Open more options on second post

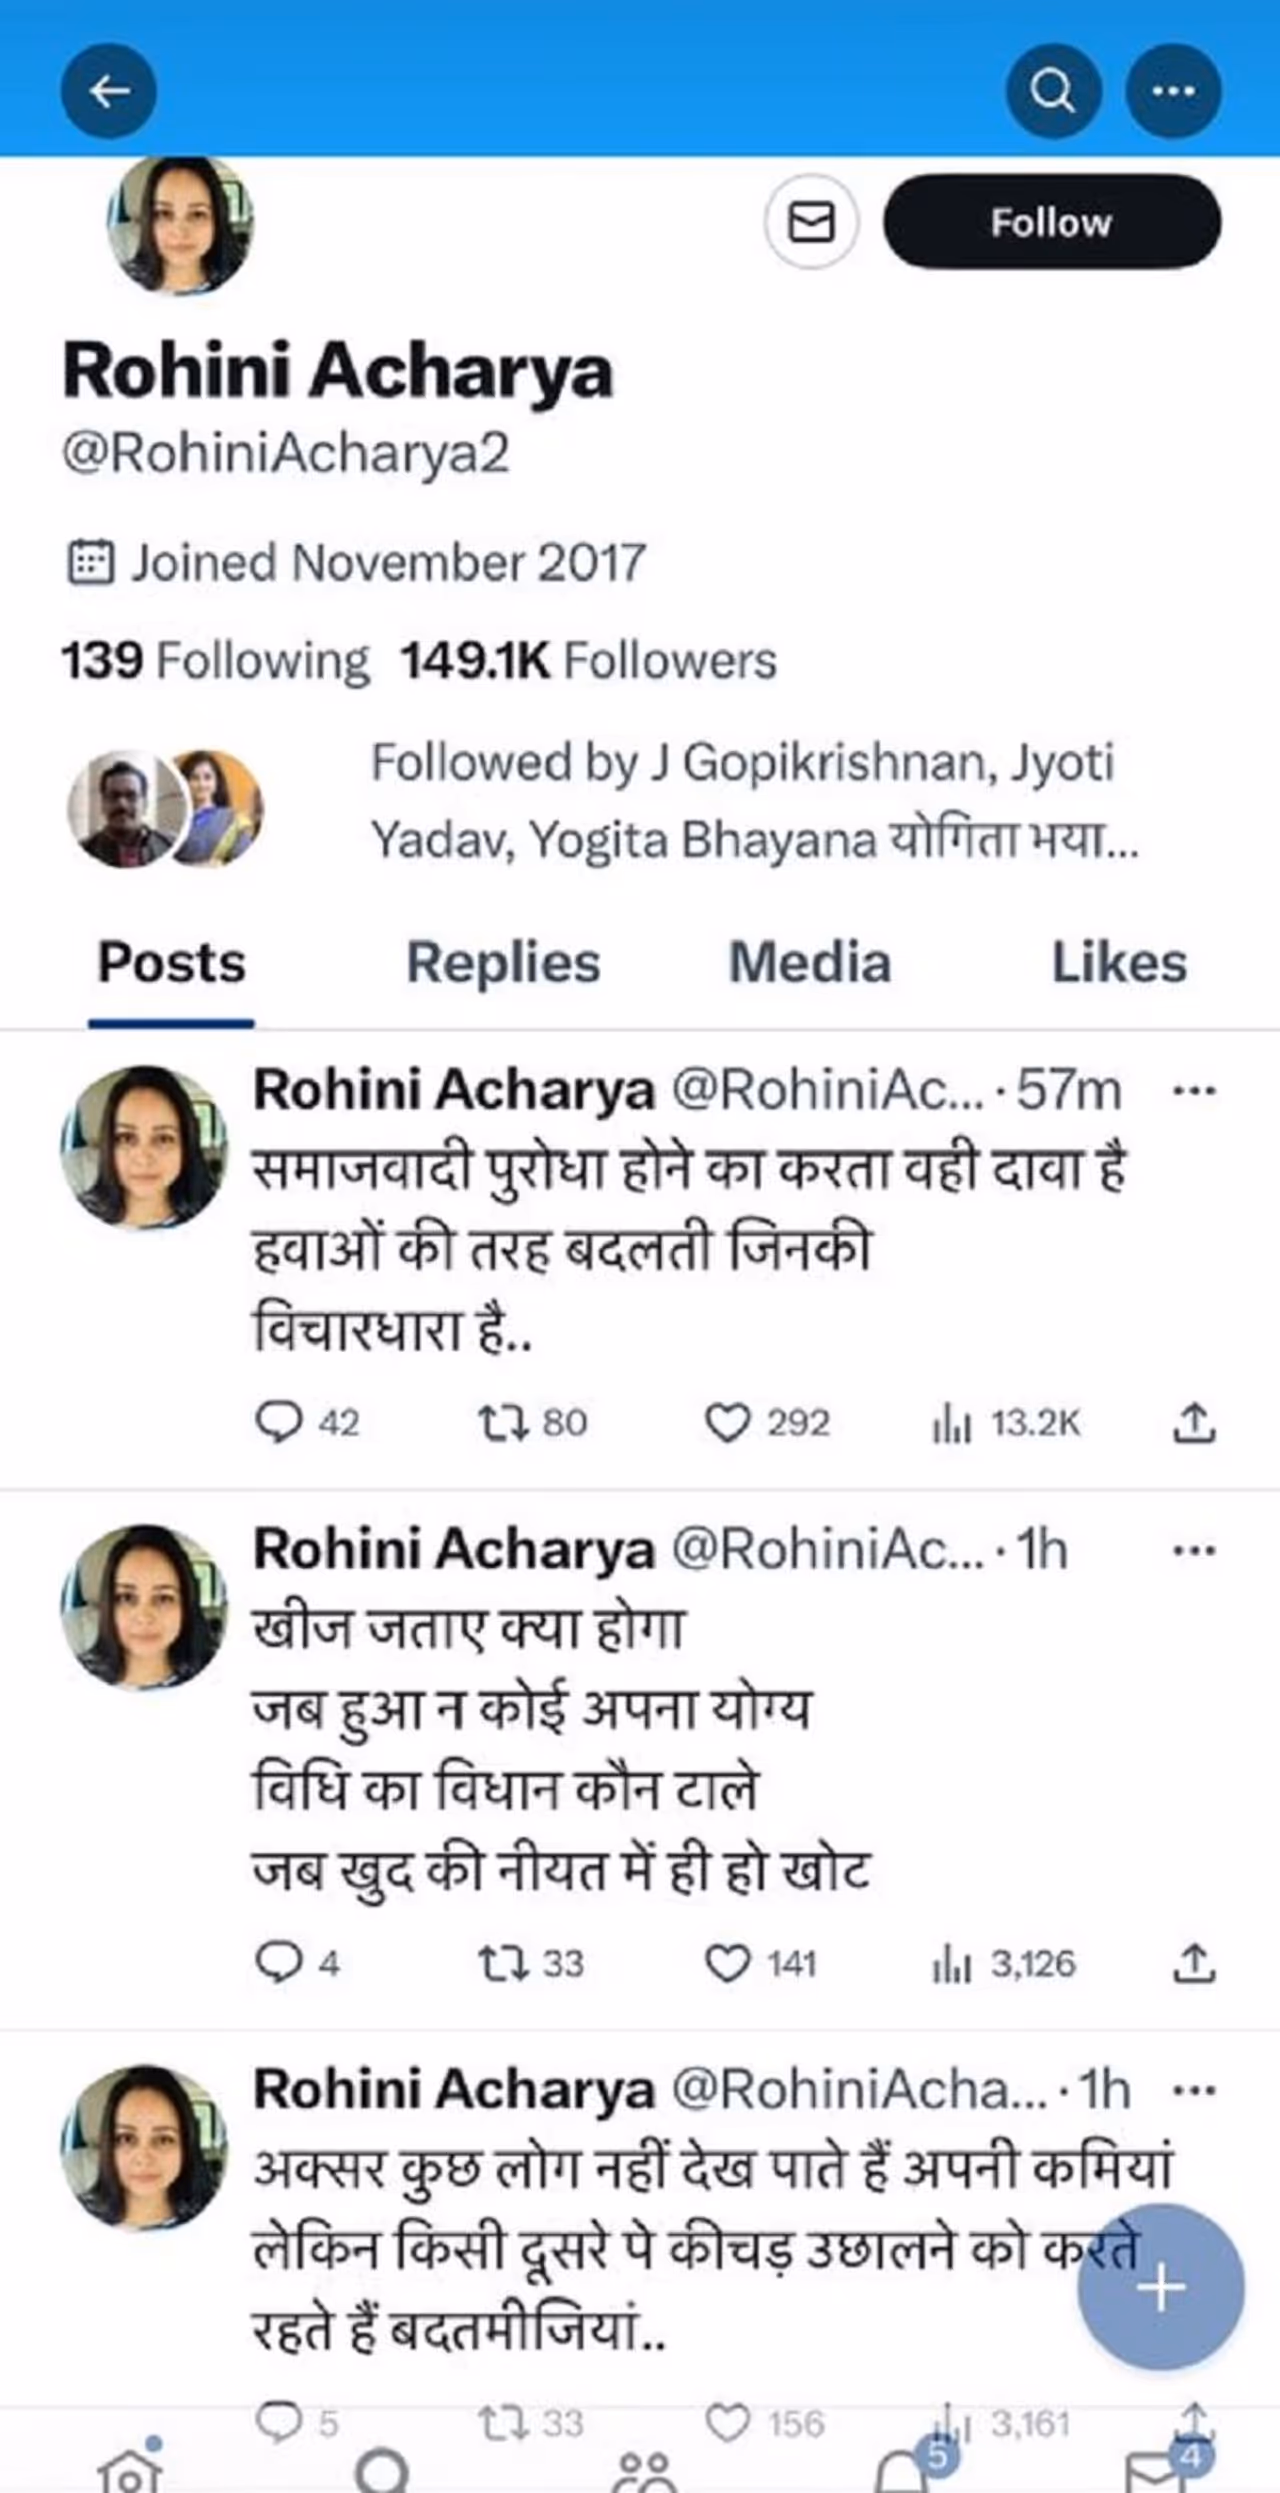1194,1551
